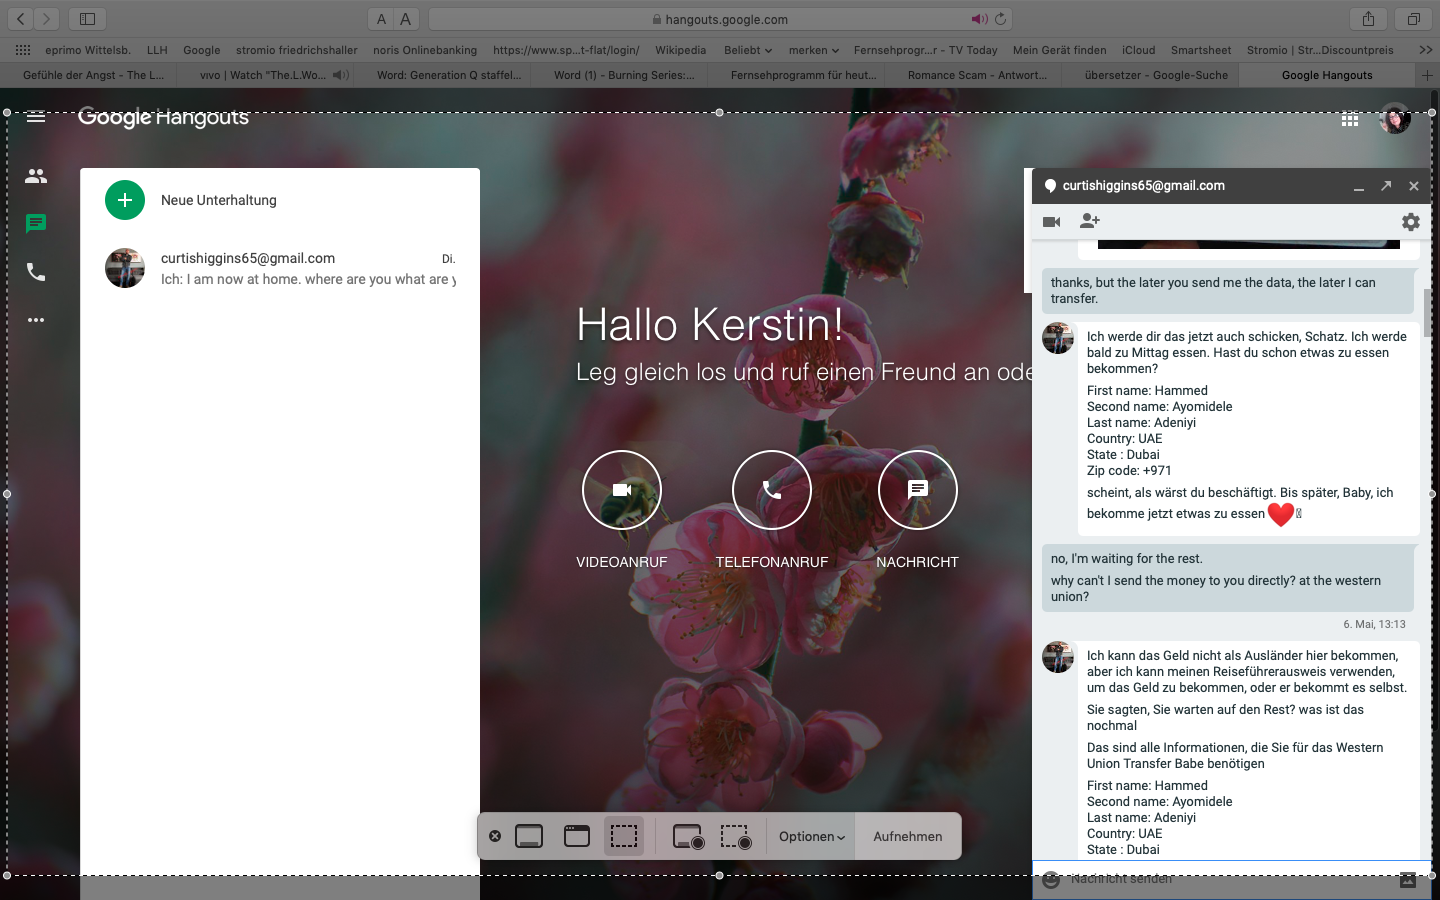Go back in Safari
Viewport: 1440px width, 900px height.
coord(21,19)
